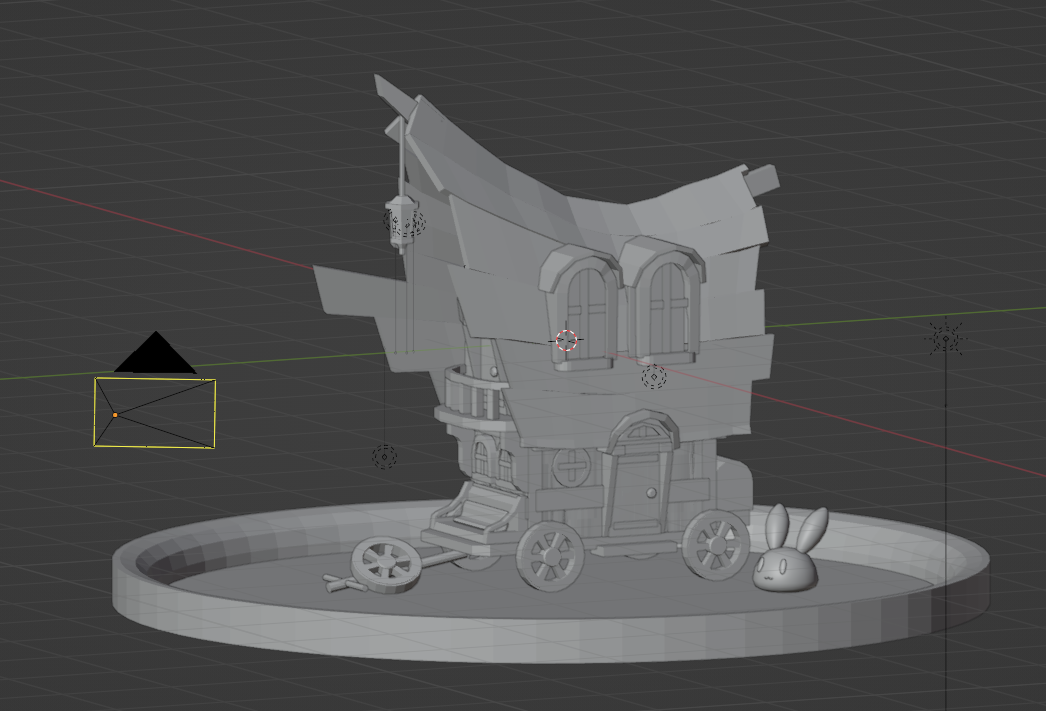Select the sun light with rays
Image resolution: width=1046 pixels, height=711 pixels.
[945, 339]
